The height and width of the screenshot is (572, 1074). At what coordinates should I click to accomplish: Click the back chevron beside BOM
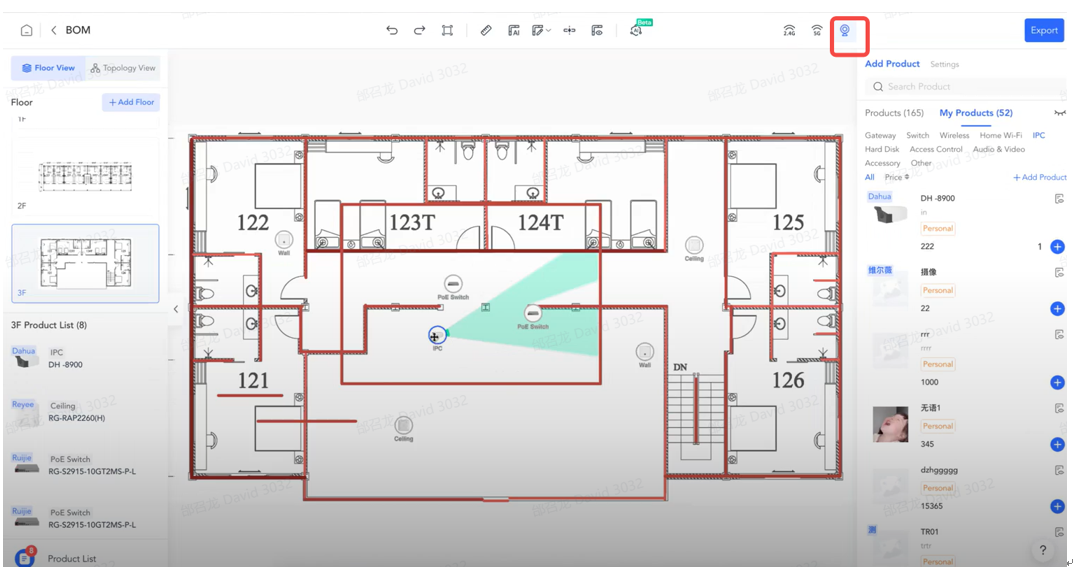click(53, 30)
